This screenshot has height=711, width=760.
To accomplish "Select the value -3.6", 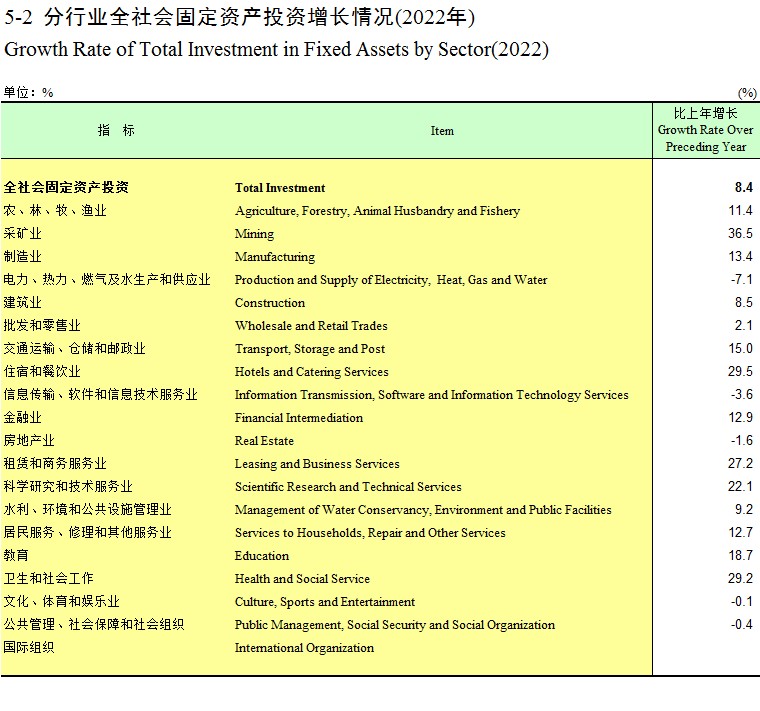I will [742, 394].
